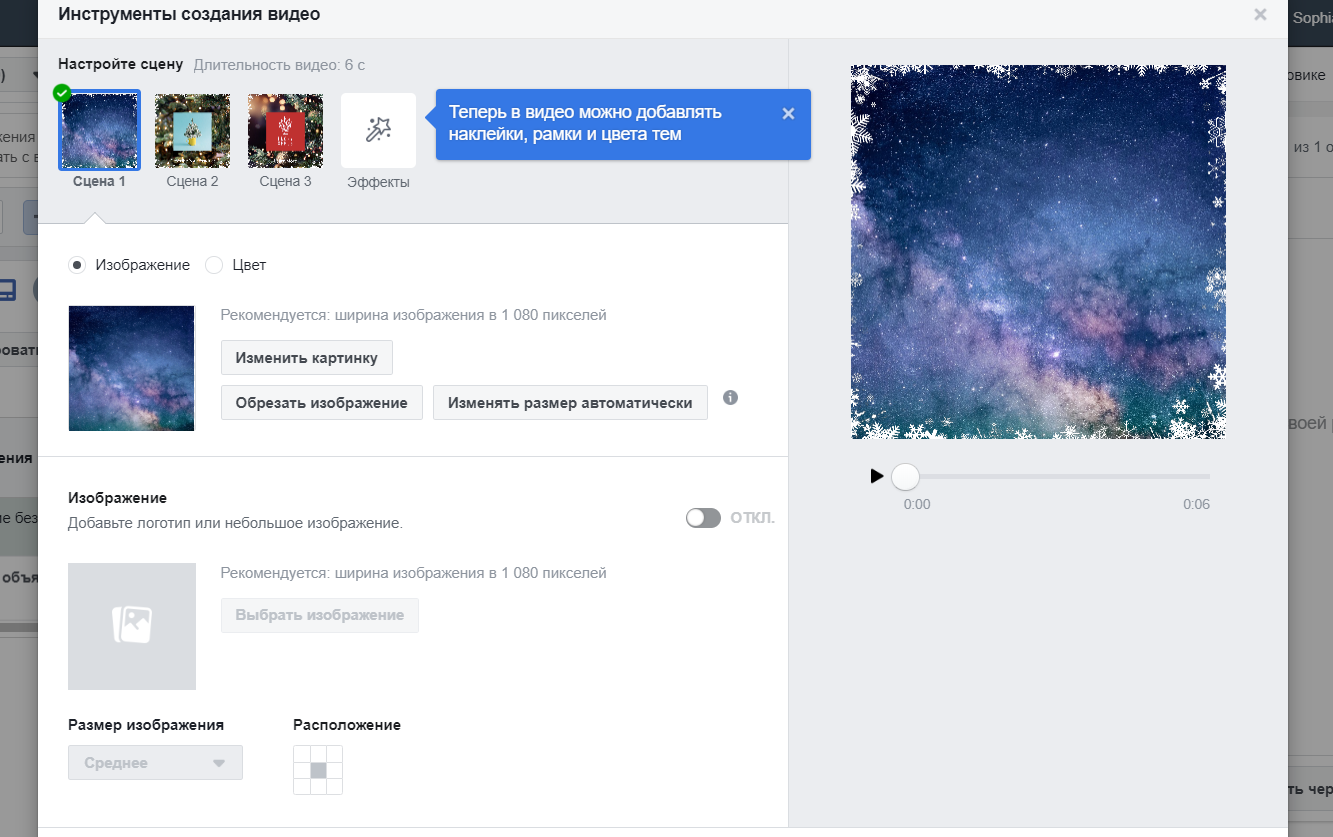
Task: Click the Обрезать изображение button
Action: pyautogui.click(x=322, y=402)
